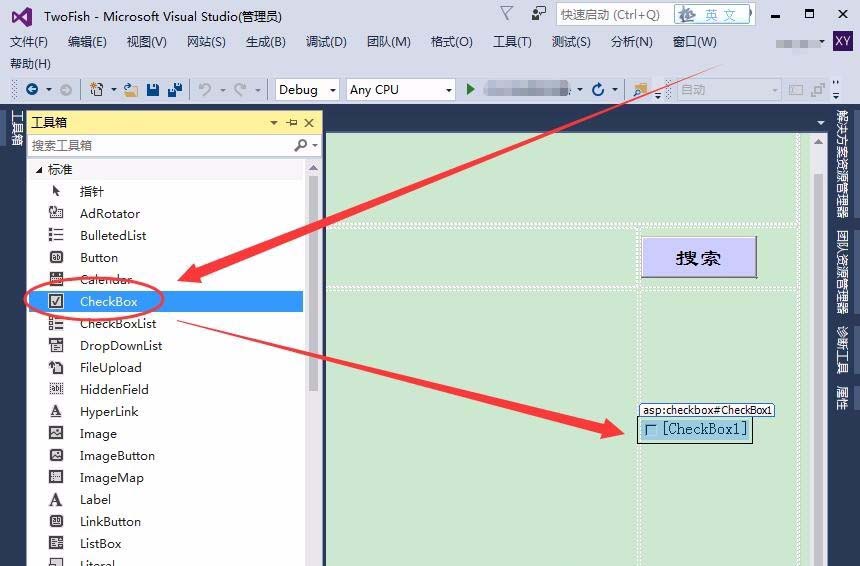Screen dimensions: 860x566
Task: Click the CheckBoxList control icon
Action: [x=56, y=323]
